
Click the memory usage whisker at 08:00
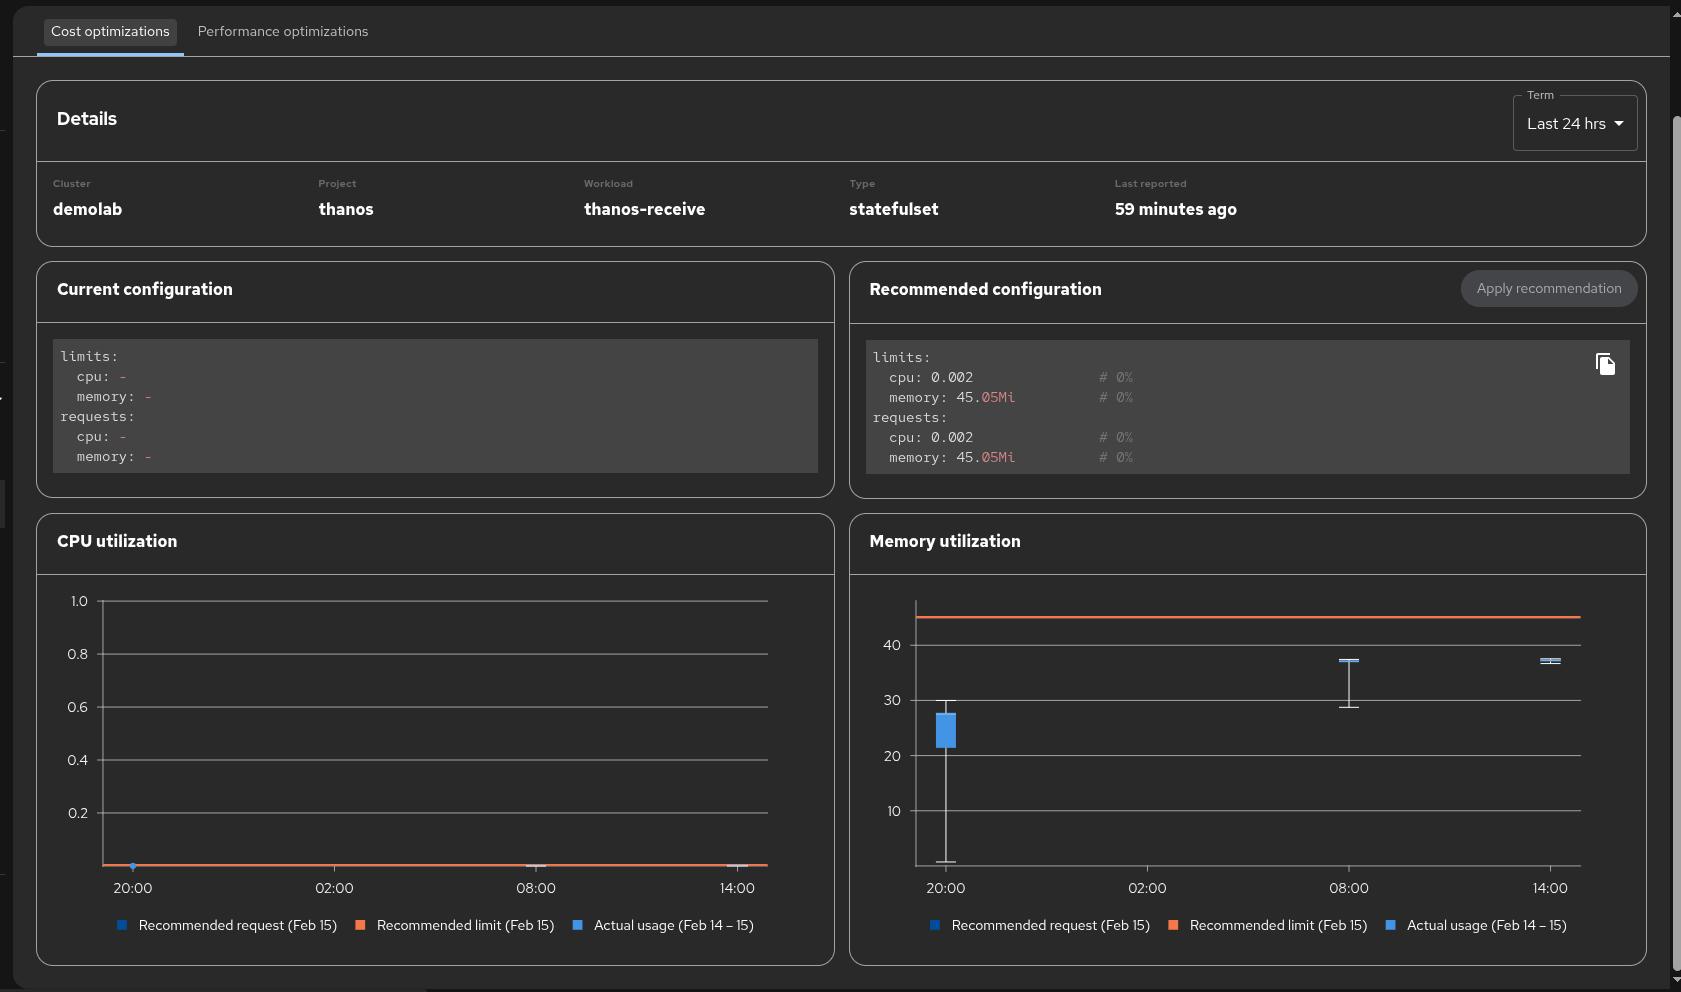[1348, 684]
